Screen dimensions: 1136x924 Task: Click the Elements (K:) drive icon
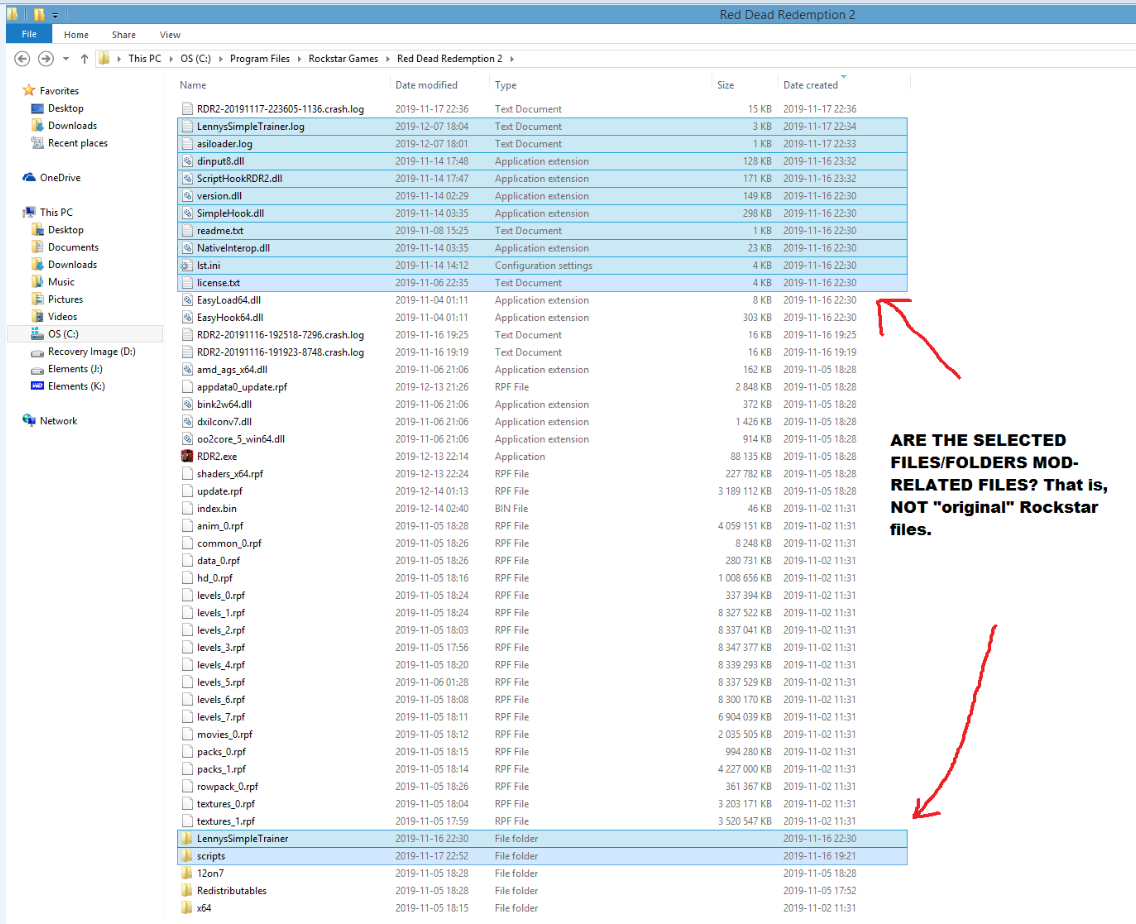click(38, 386)
